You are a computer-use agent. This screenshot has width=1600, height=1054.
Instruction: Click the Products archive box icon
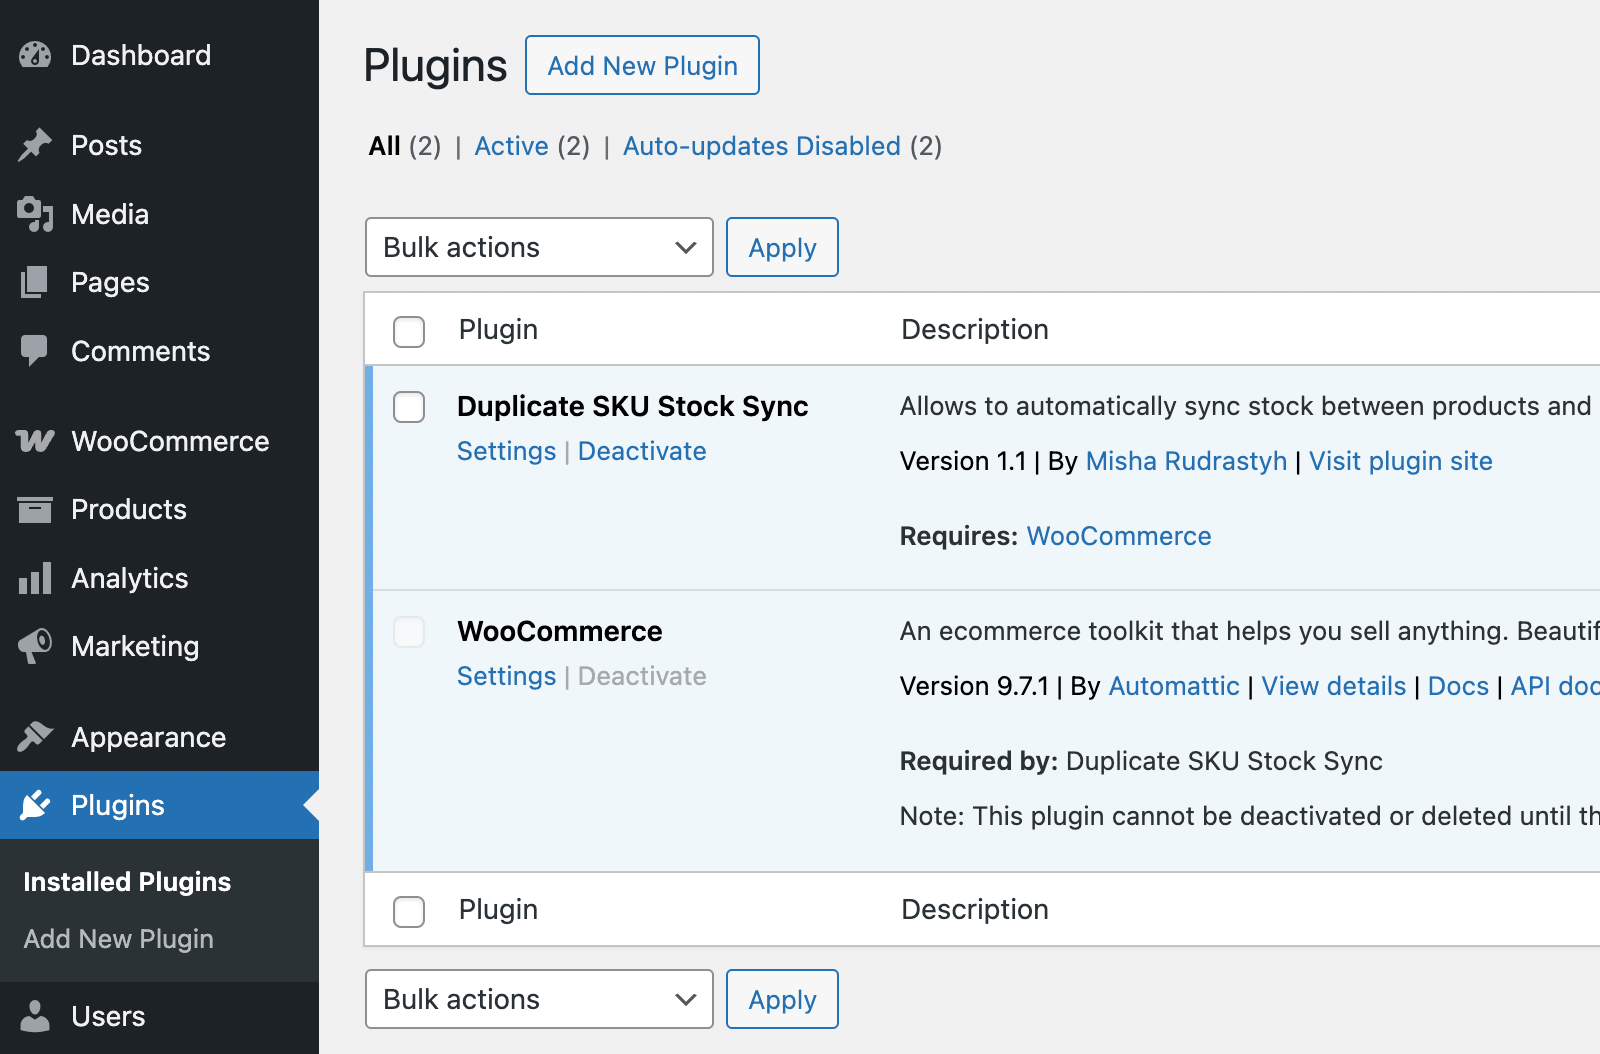point(35,510)
